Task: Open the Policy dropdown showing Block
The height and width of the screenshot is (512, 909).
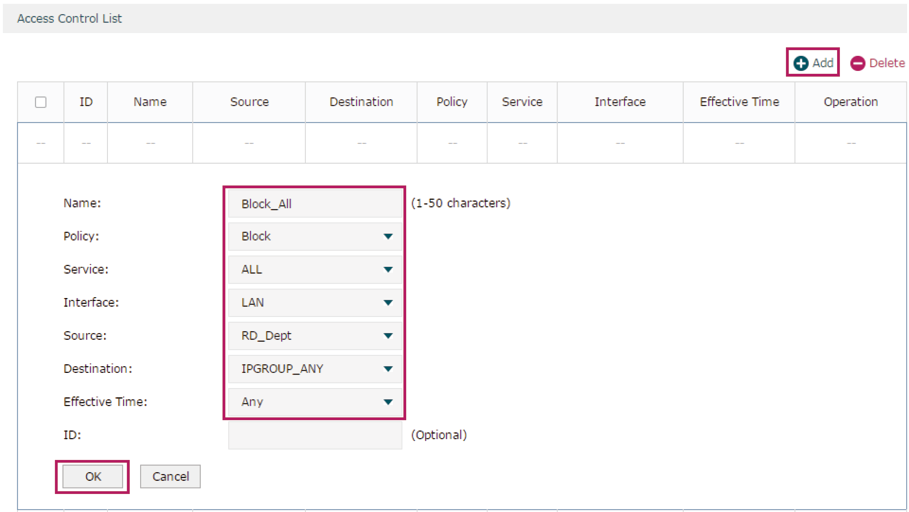Action: [315, 237]
